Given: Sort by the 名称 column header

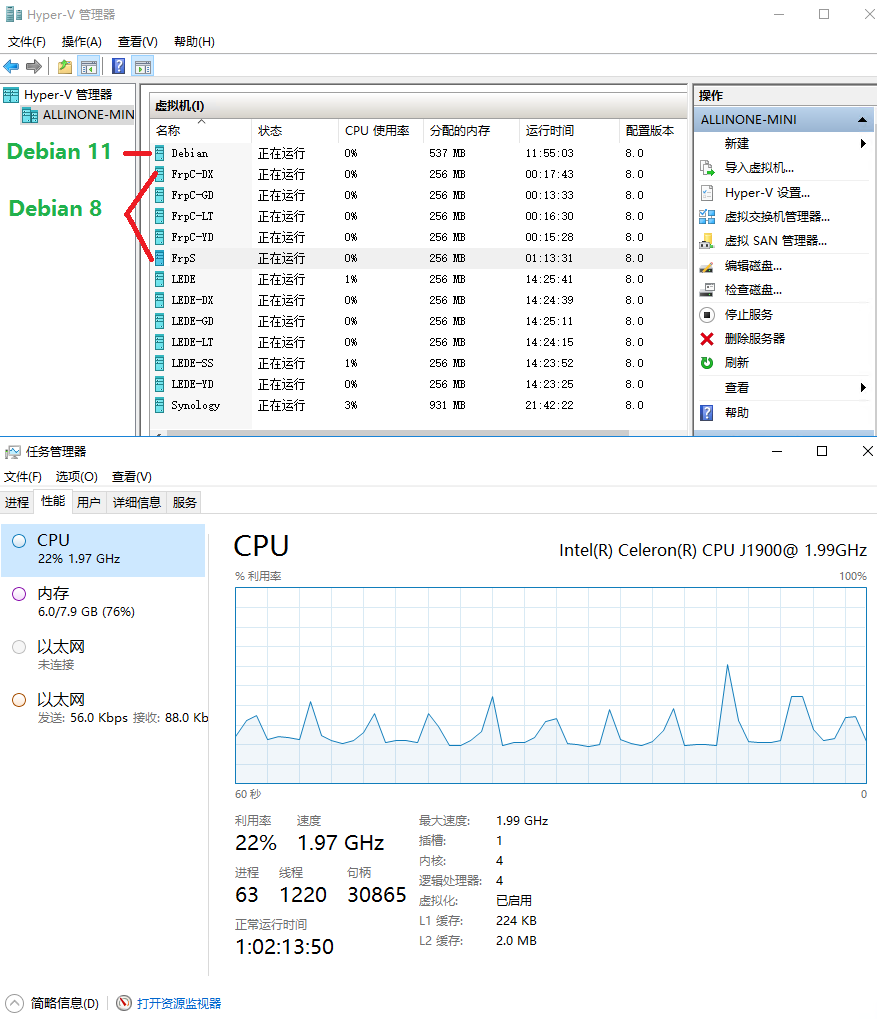Looking at the screenshot, I should (201, 131).
